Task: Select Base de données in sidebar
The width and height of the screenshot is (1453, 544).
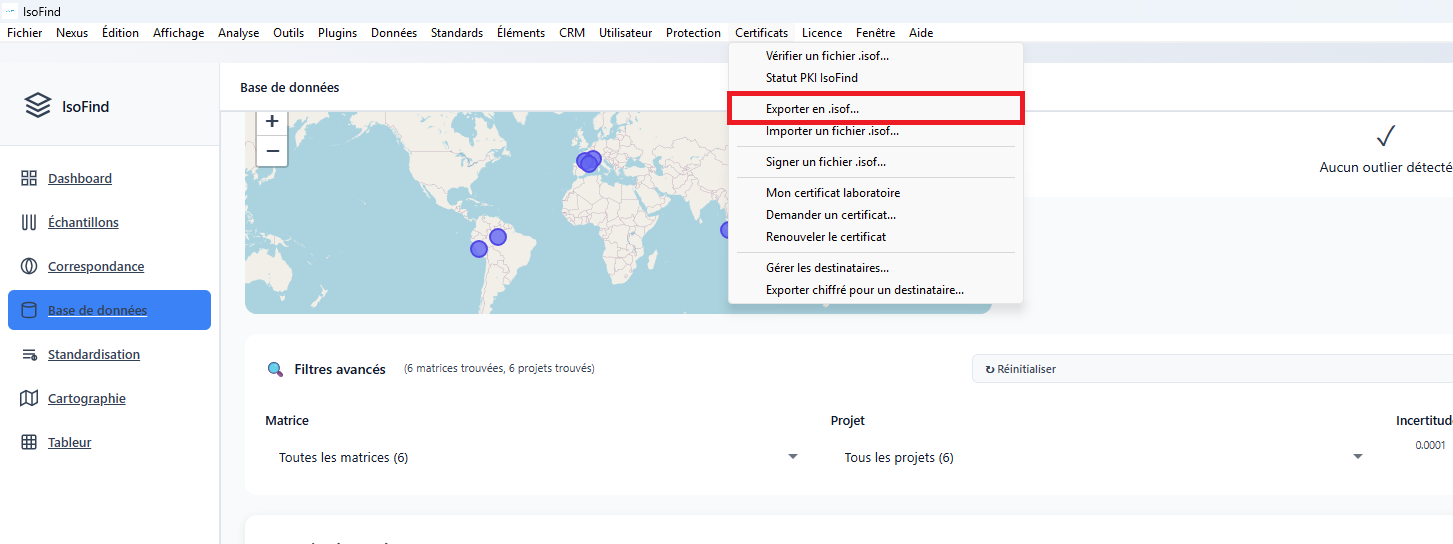Action: [109, 310]
